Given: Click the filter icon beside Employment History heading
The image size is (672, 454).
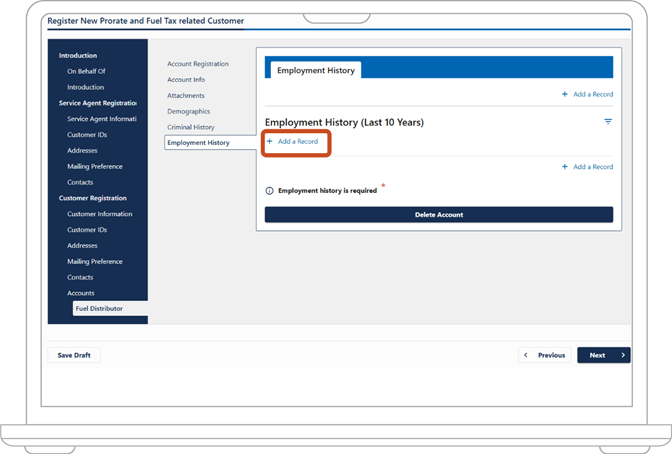Looking at the screenshot, I should [x=608, y=122].
